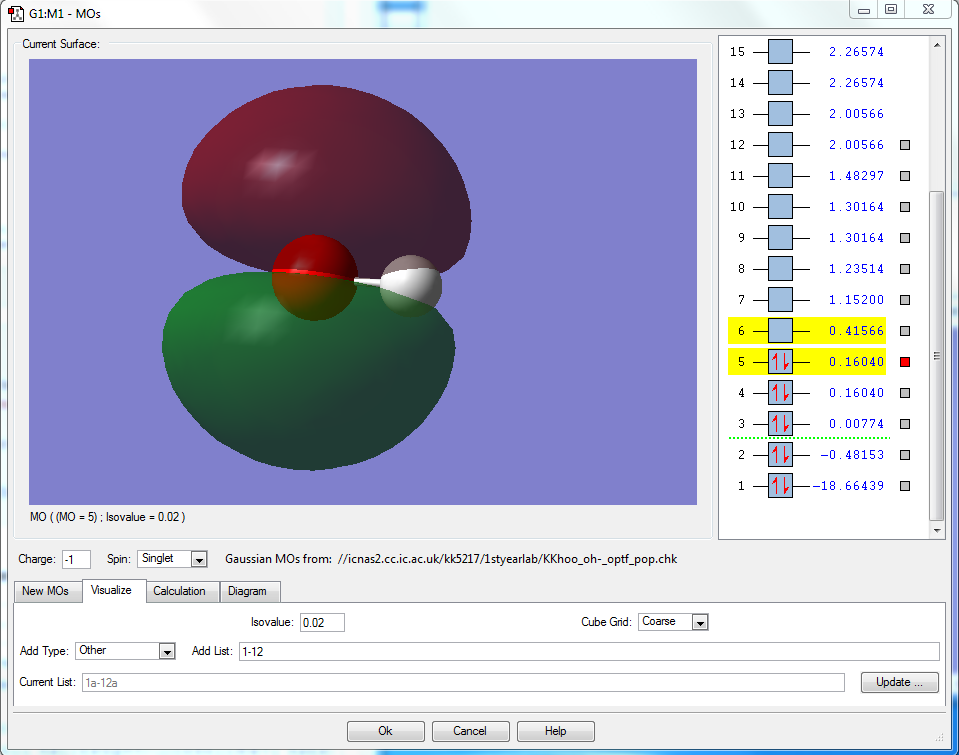The height and width of the screenshot is (755, 959).
Task: Select the MO 6 orbital box
Action: click(780, 331)
